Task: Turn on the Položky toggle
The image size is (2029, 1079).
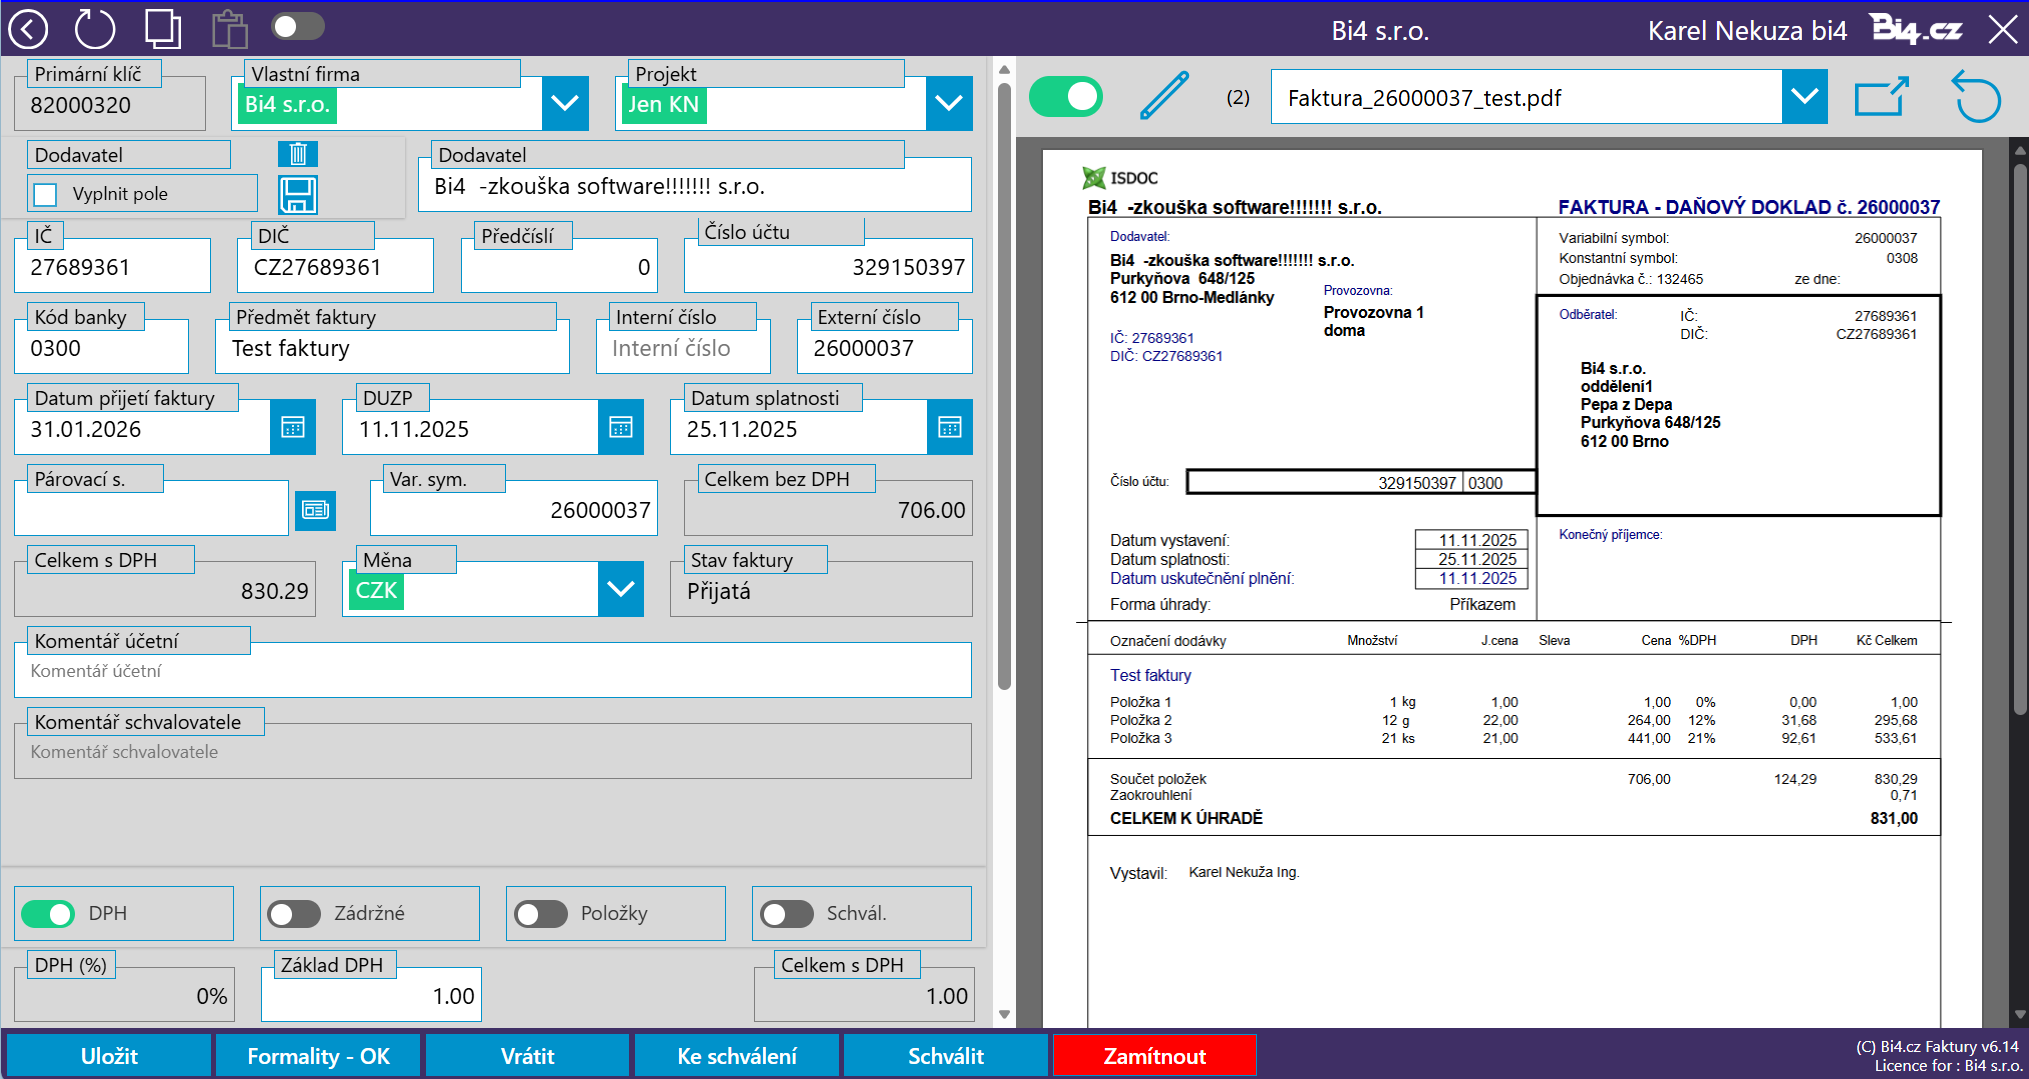Action: coord(541,913)
